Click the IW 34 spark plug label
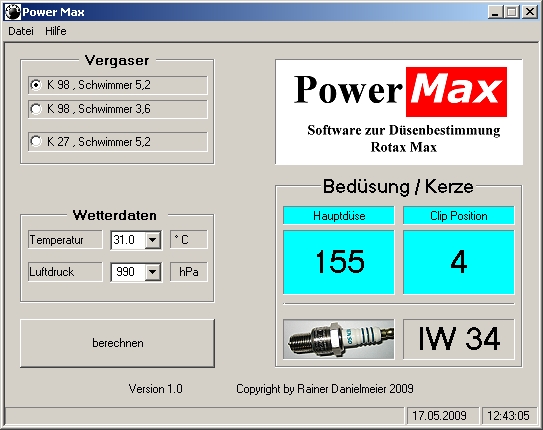 point(459,339)
